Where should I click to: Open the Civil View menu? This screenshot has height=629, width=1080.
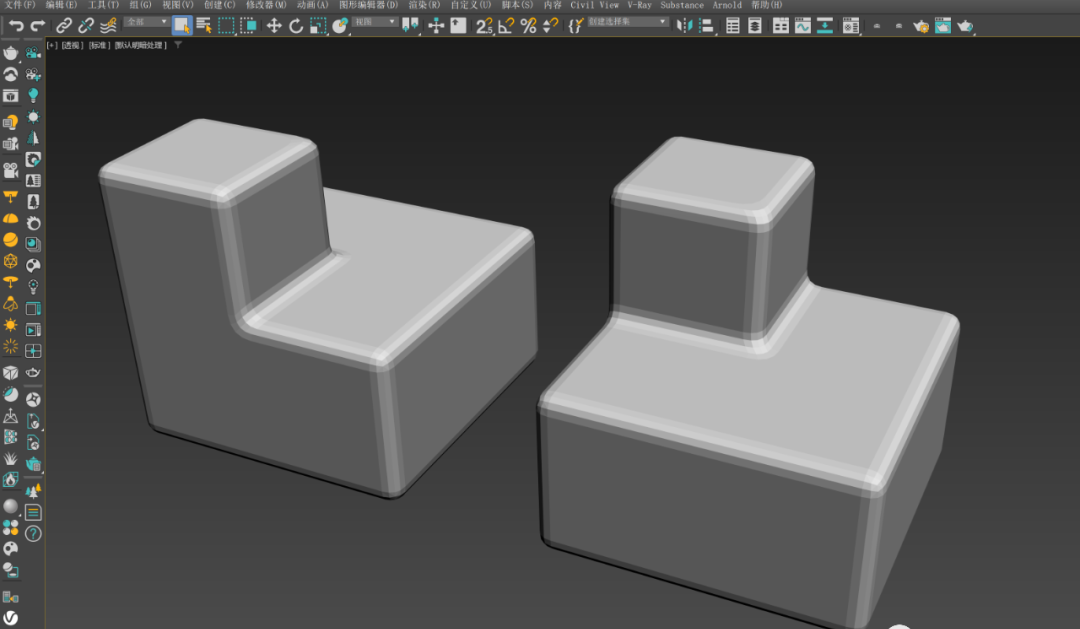[x=594, y=5]
